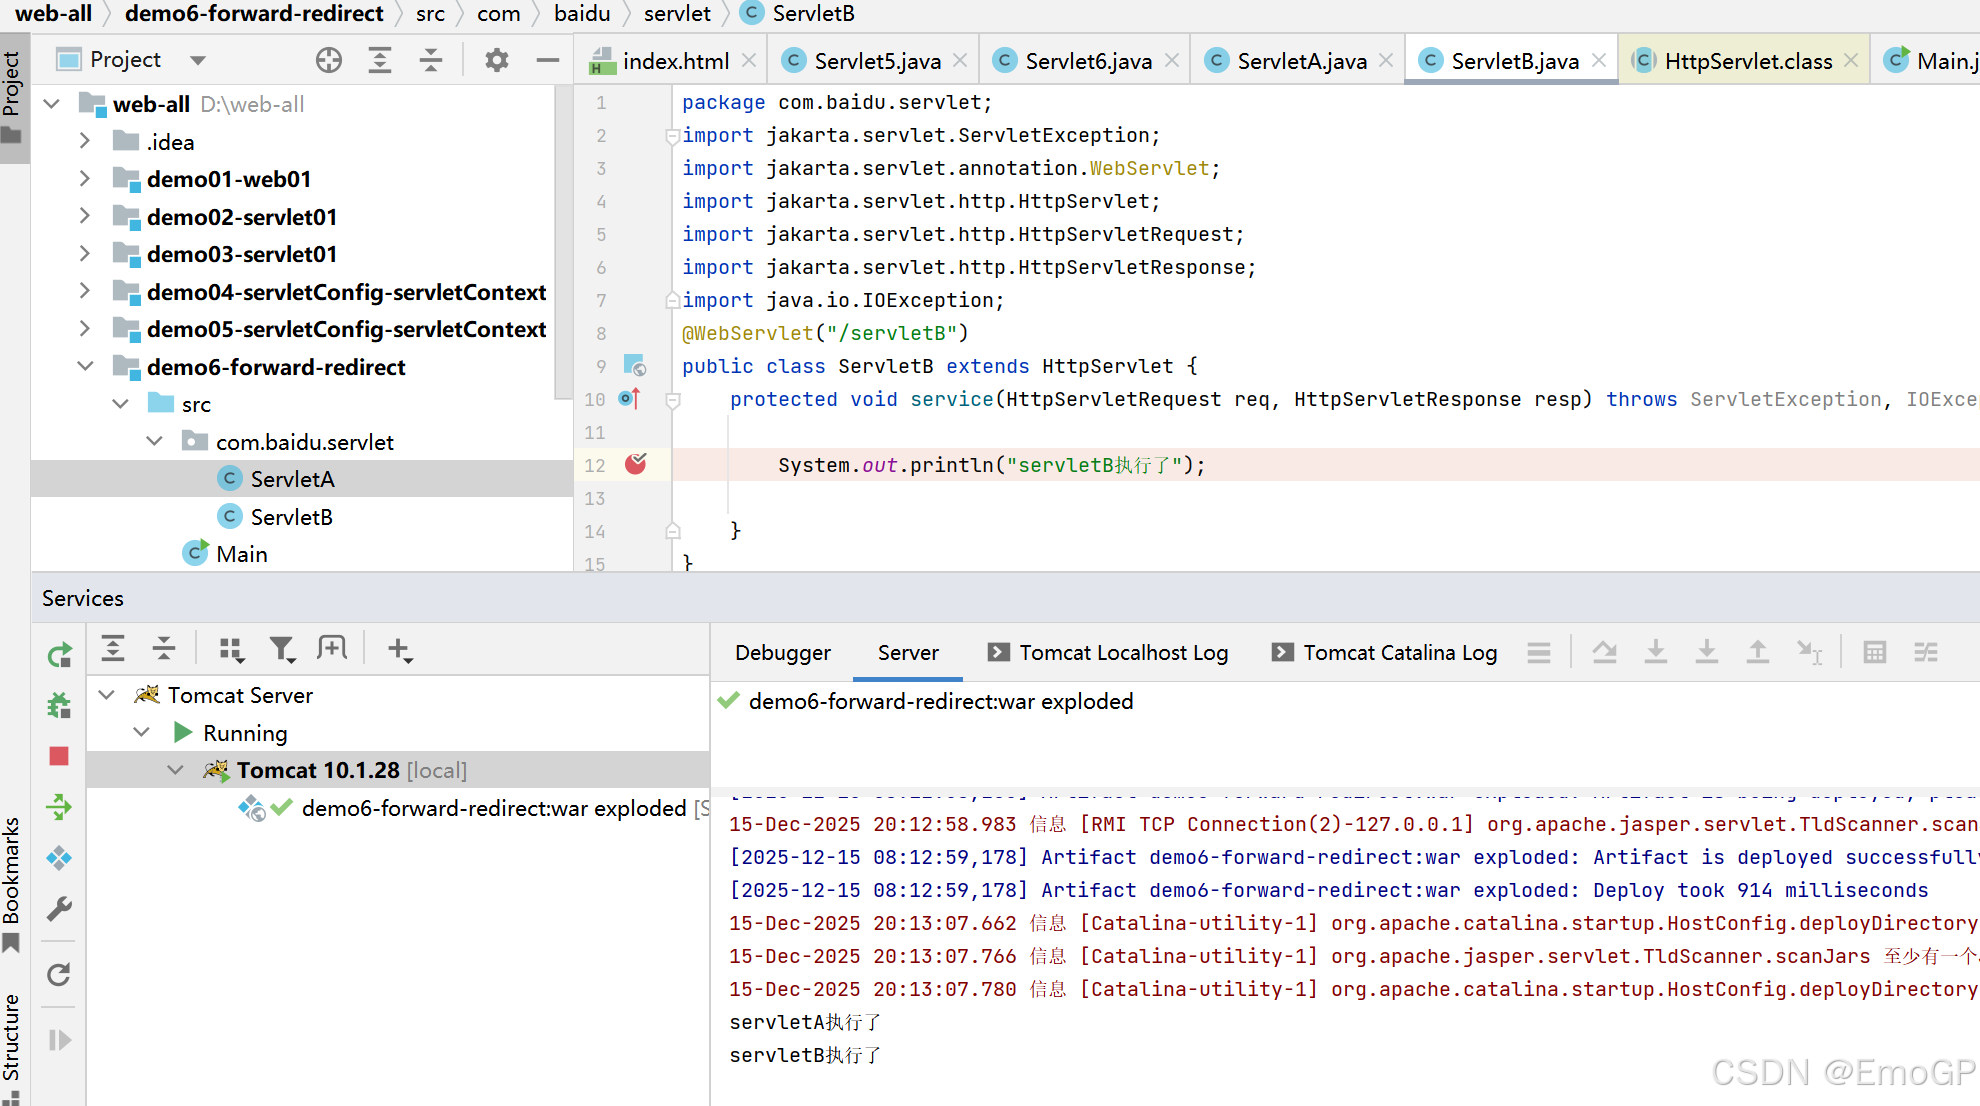Open the Project panel settings gear
The image size is (1980, 1106).
coord(496,60)
